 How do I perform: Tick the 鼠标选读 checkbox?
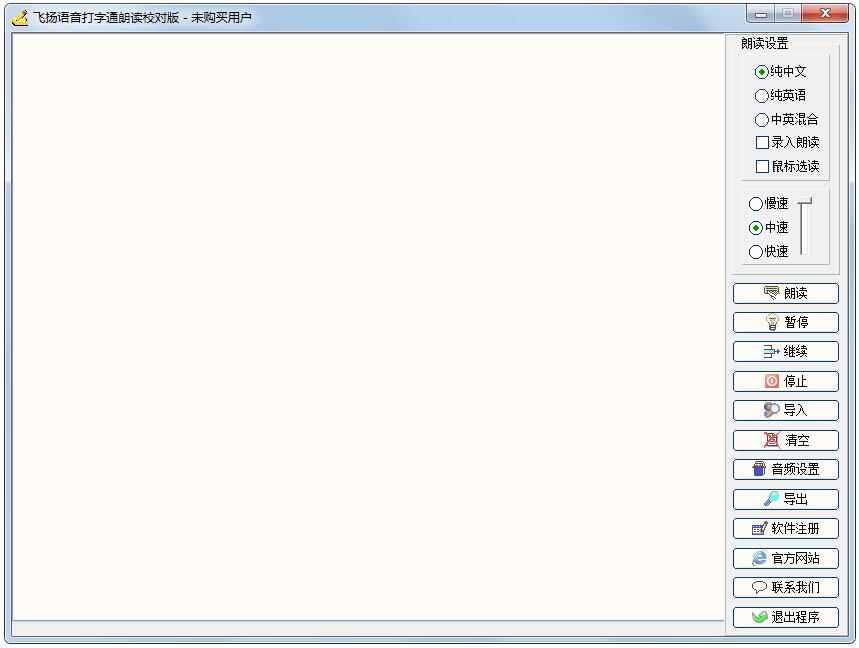(787, 167)
